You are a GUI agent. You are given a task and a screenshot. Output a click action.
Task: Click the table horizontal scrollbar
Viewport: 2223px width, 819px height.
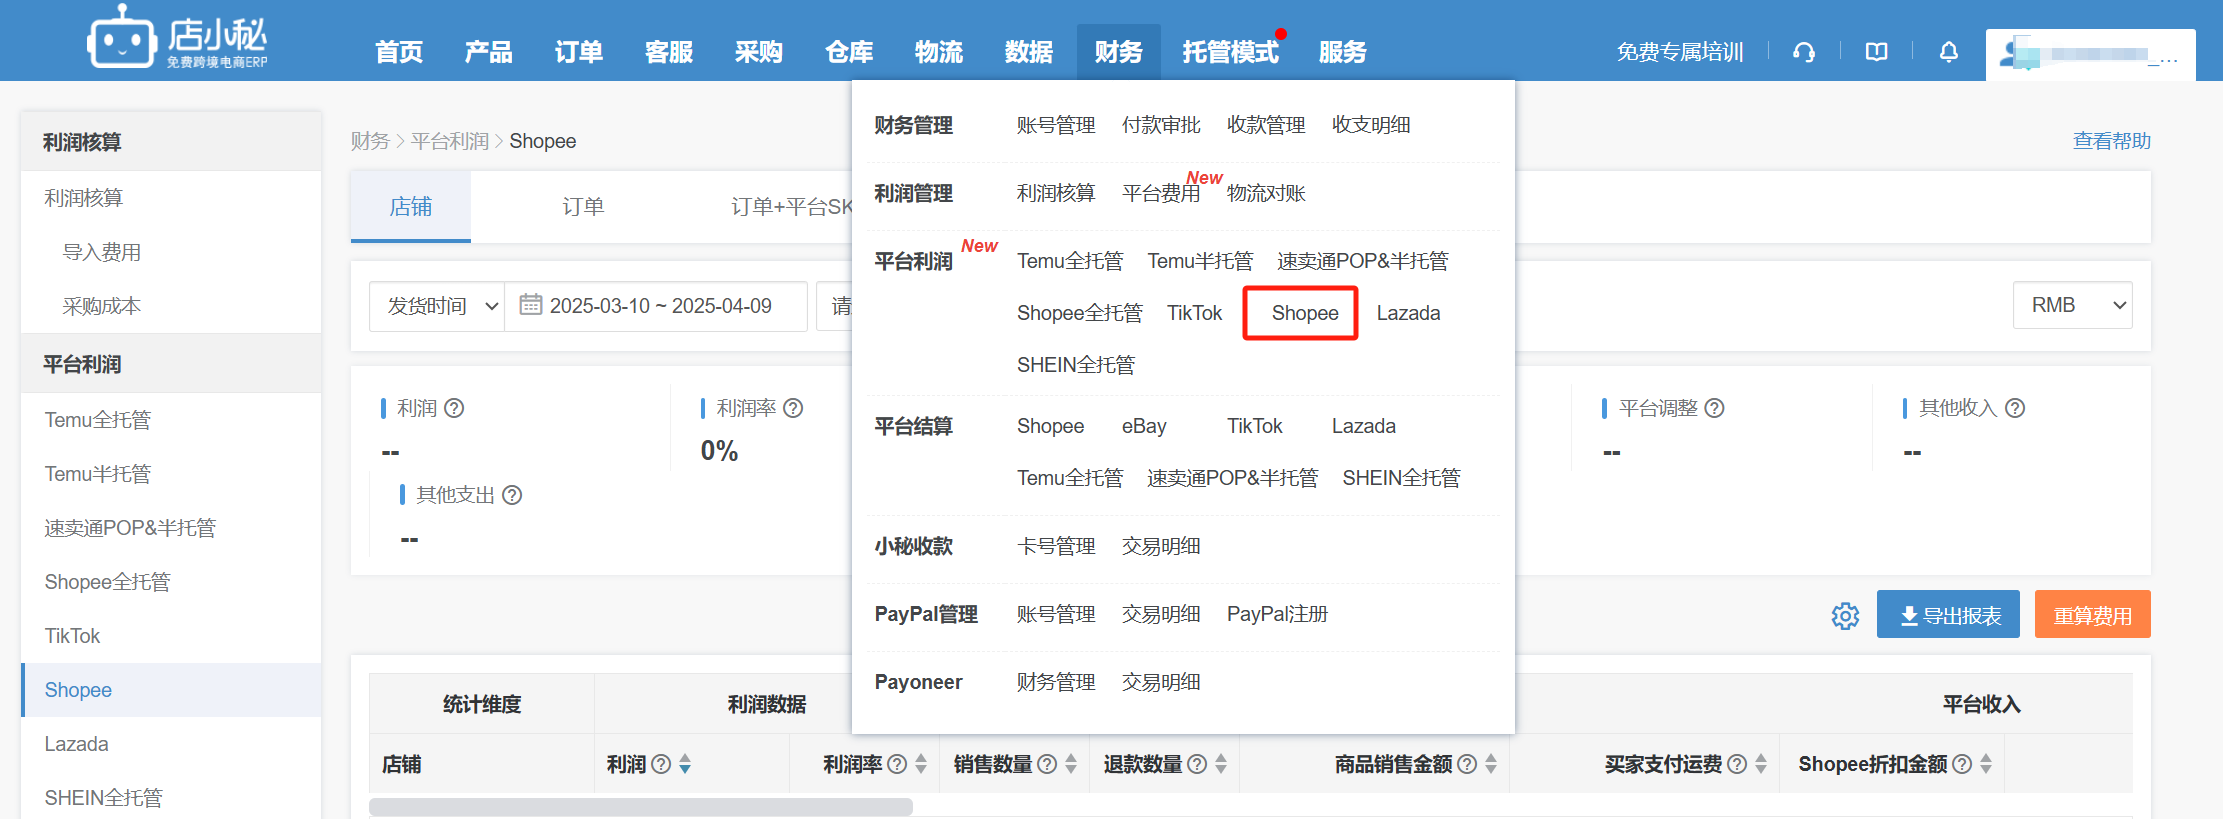pyautogui.click(x=640, y=806)
